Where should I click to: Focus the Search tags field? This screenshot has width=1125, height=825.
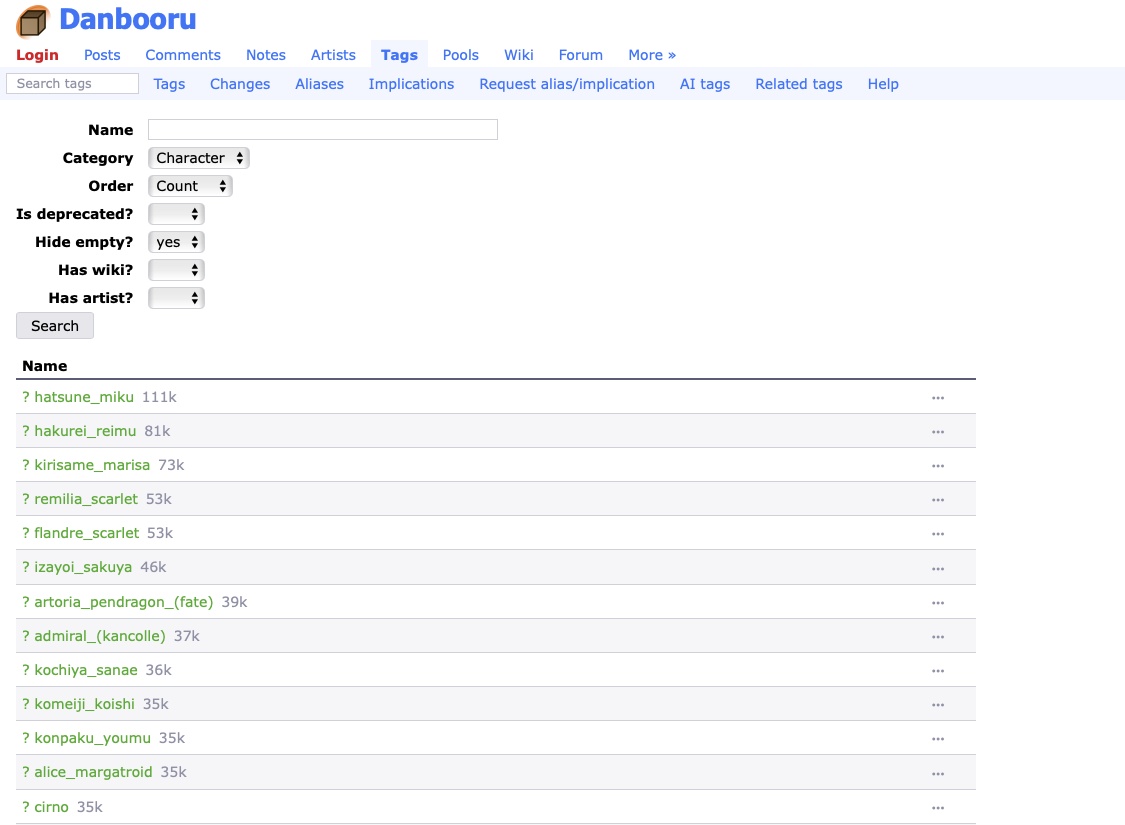(72, 83)
